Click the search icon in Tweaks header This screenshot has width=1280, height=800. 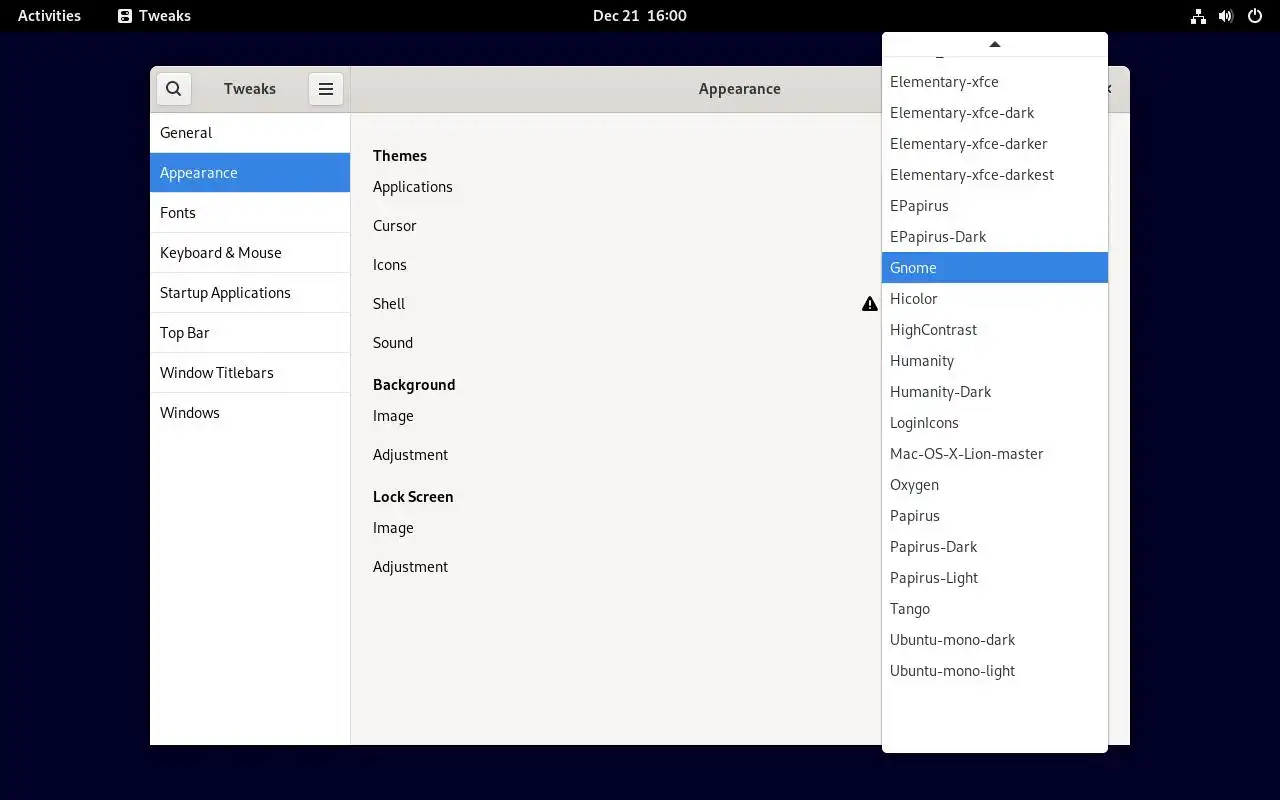tap(174, 88)
